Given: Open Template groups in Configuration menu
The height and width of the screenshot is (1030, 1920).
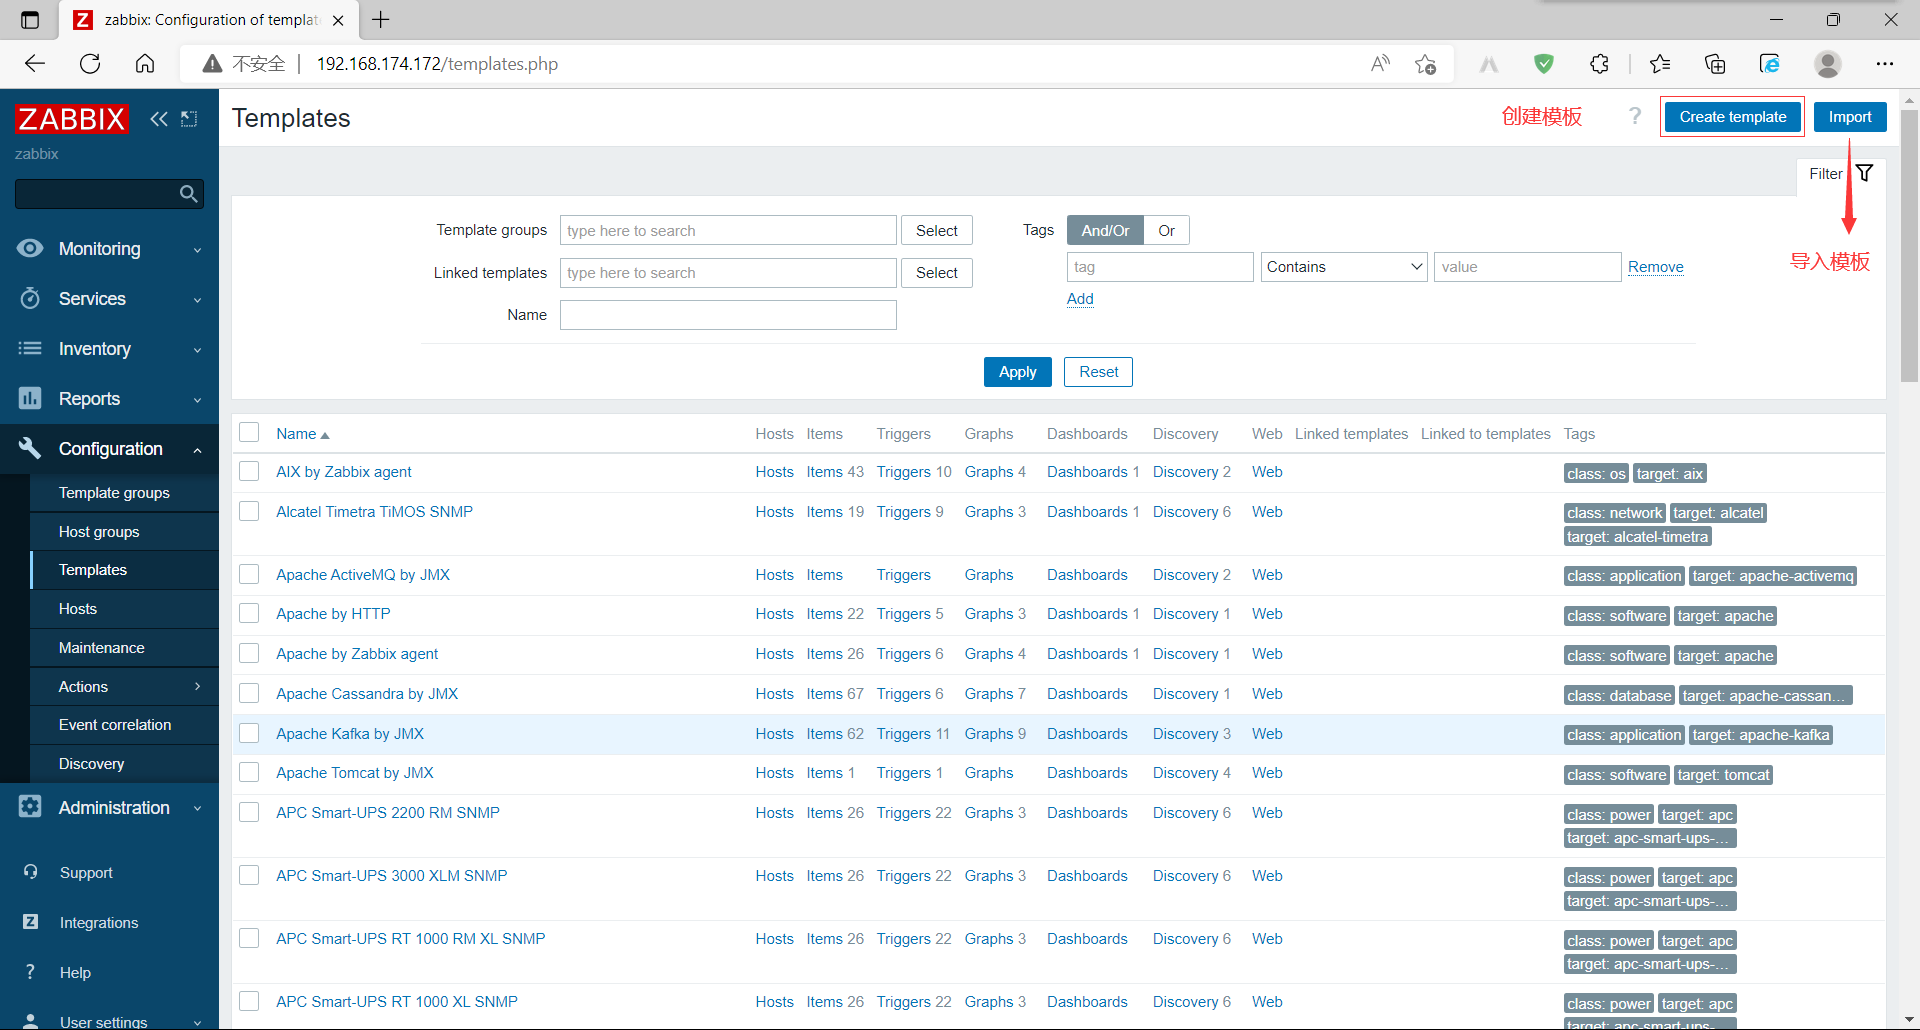Looking at the screenshot, I should coord(125,492).
